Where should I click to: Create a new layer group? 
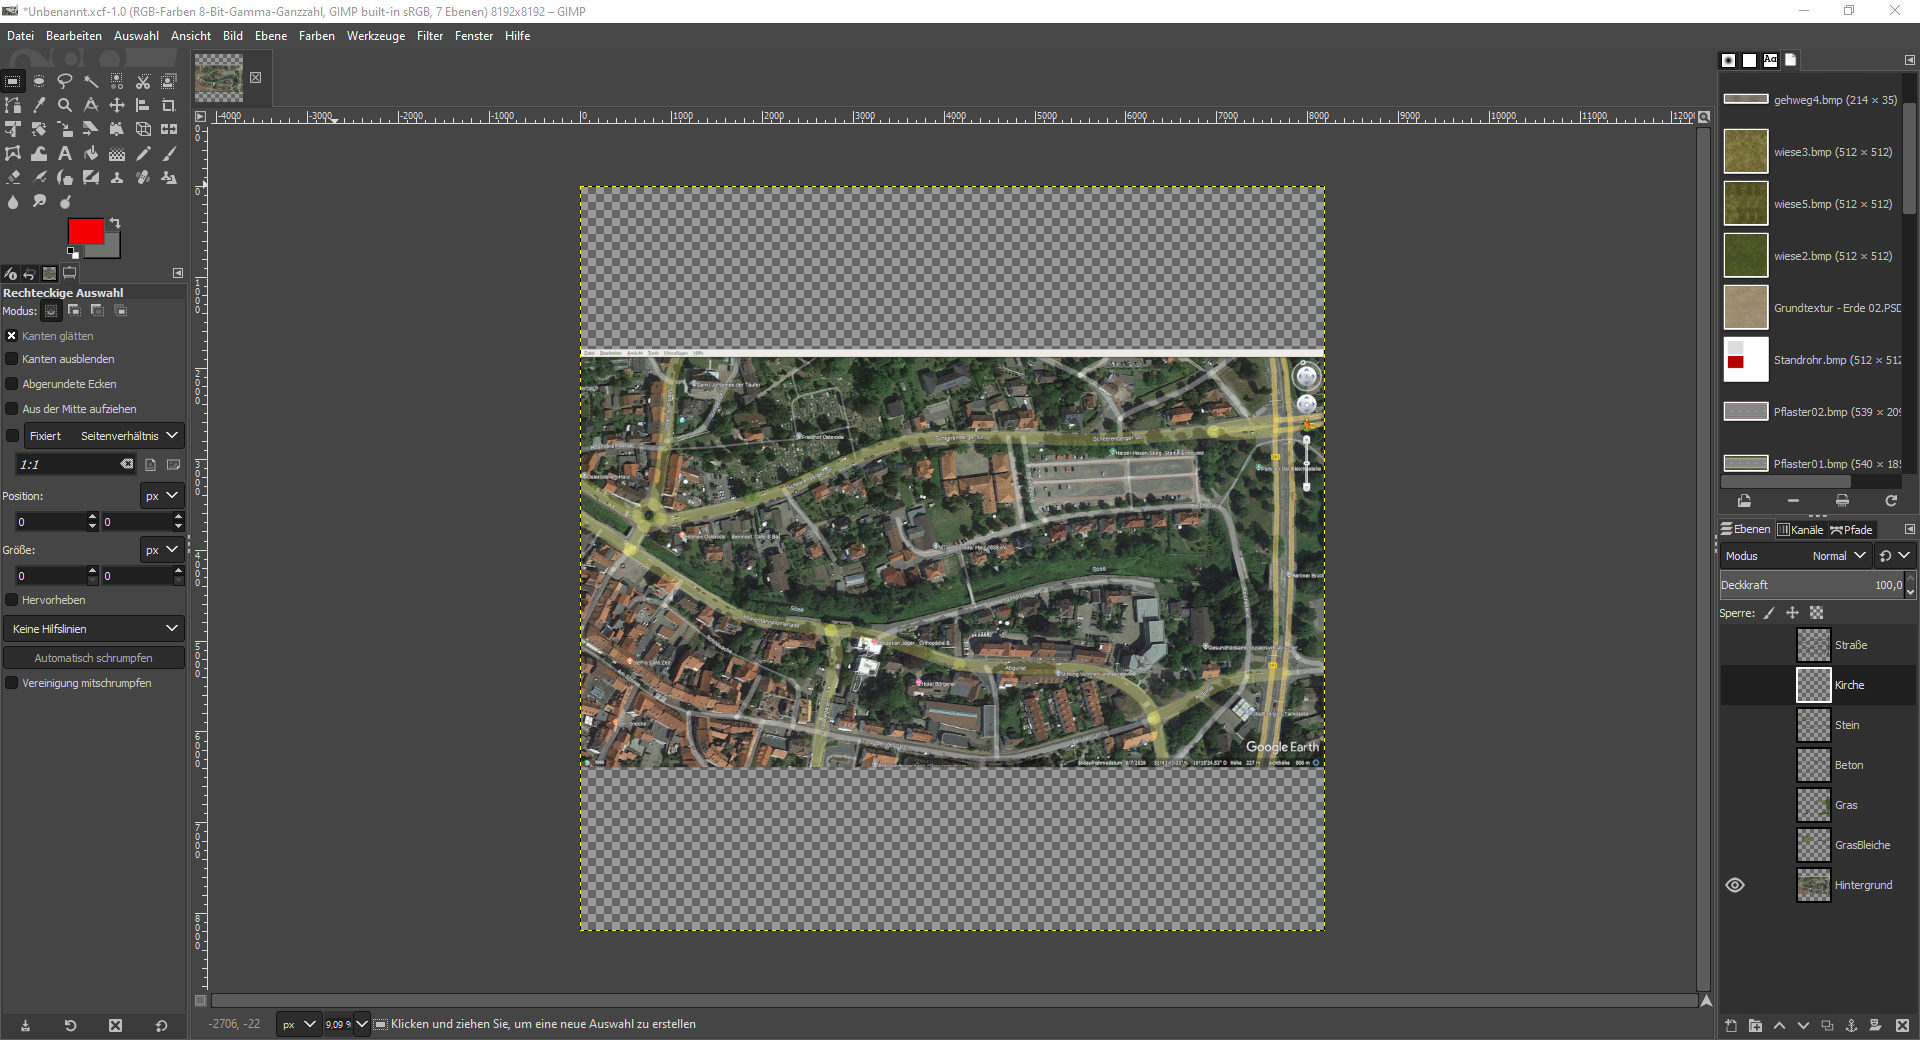(x=1755, y=1025)
